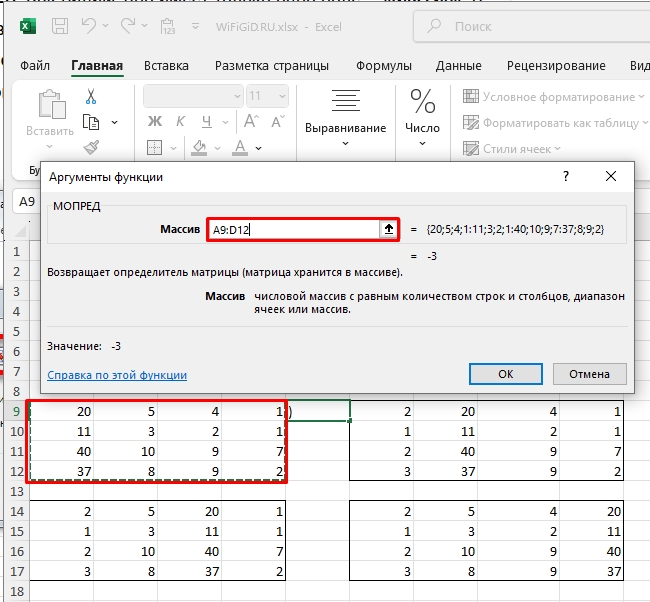Click cell A9 containing 20

click(62, 412)
